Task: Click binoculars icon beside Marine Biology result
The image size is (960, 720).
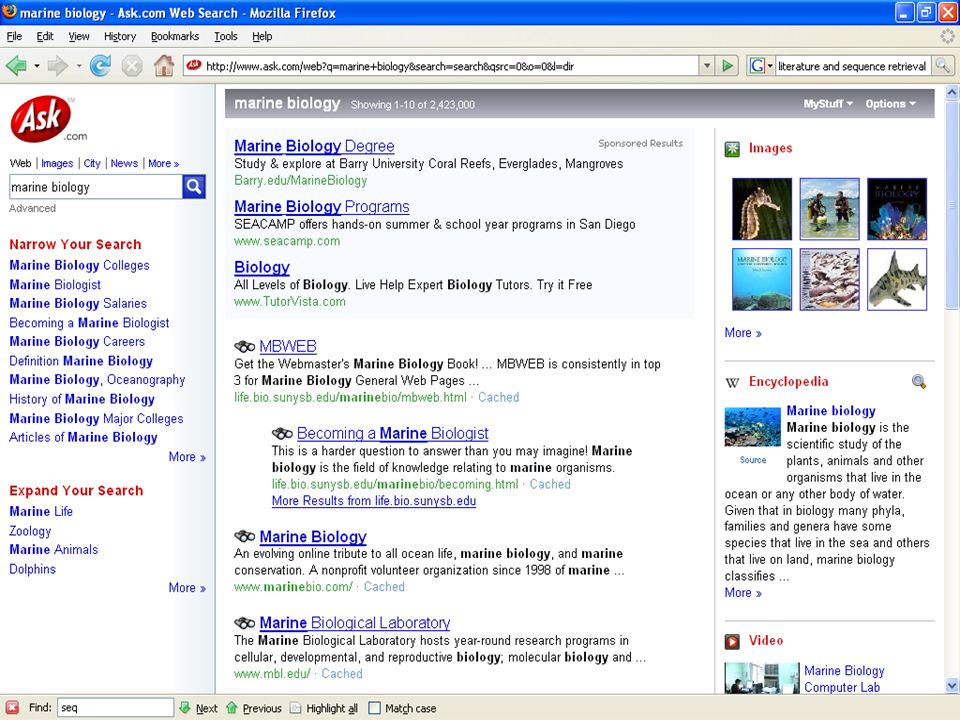Action: click(x=244, y=536)
